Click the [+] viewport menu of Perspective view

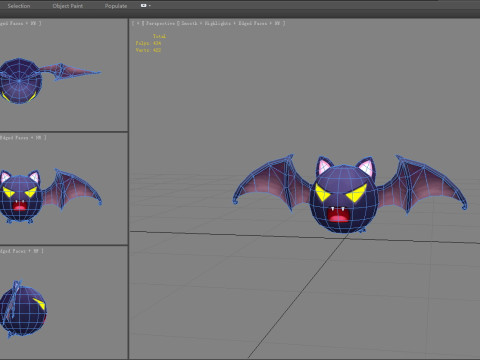click(138, 23)
